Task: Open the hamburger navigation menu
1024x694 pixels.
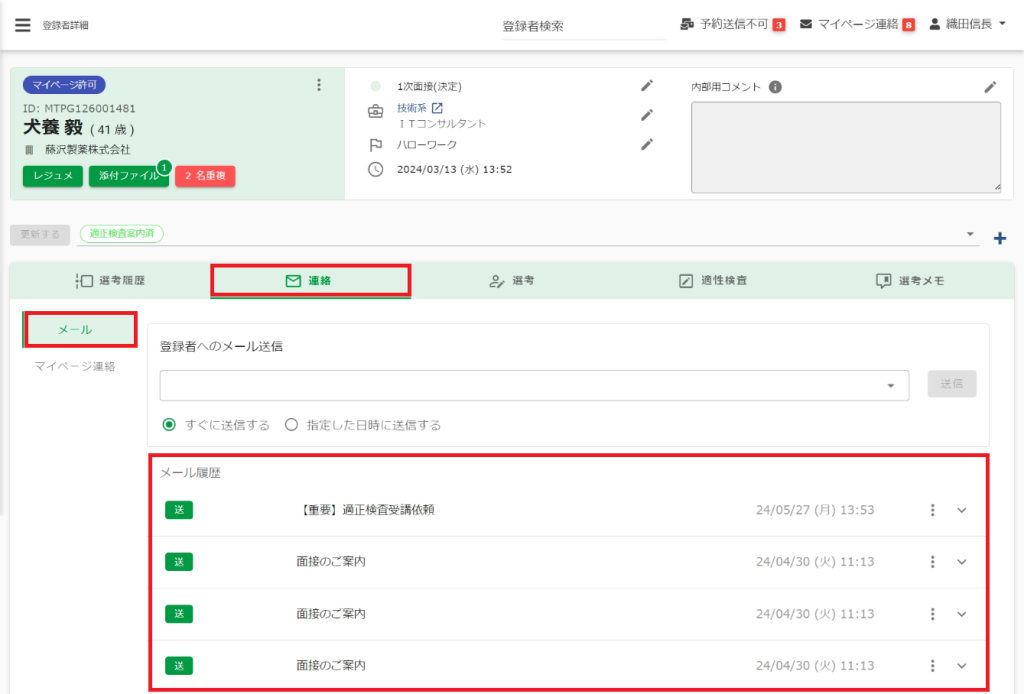Action: coord(22,25)
